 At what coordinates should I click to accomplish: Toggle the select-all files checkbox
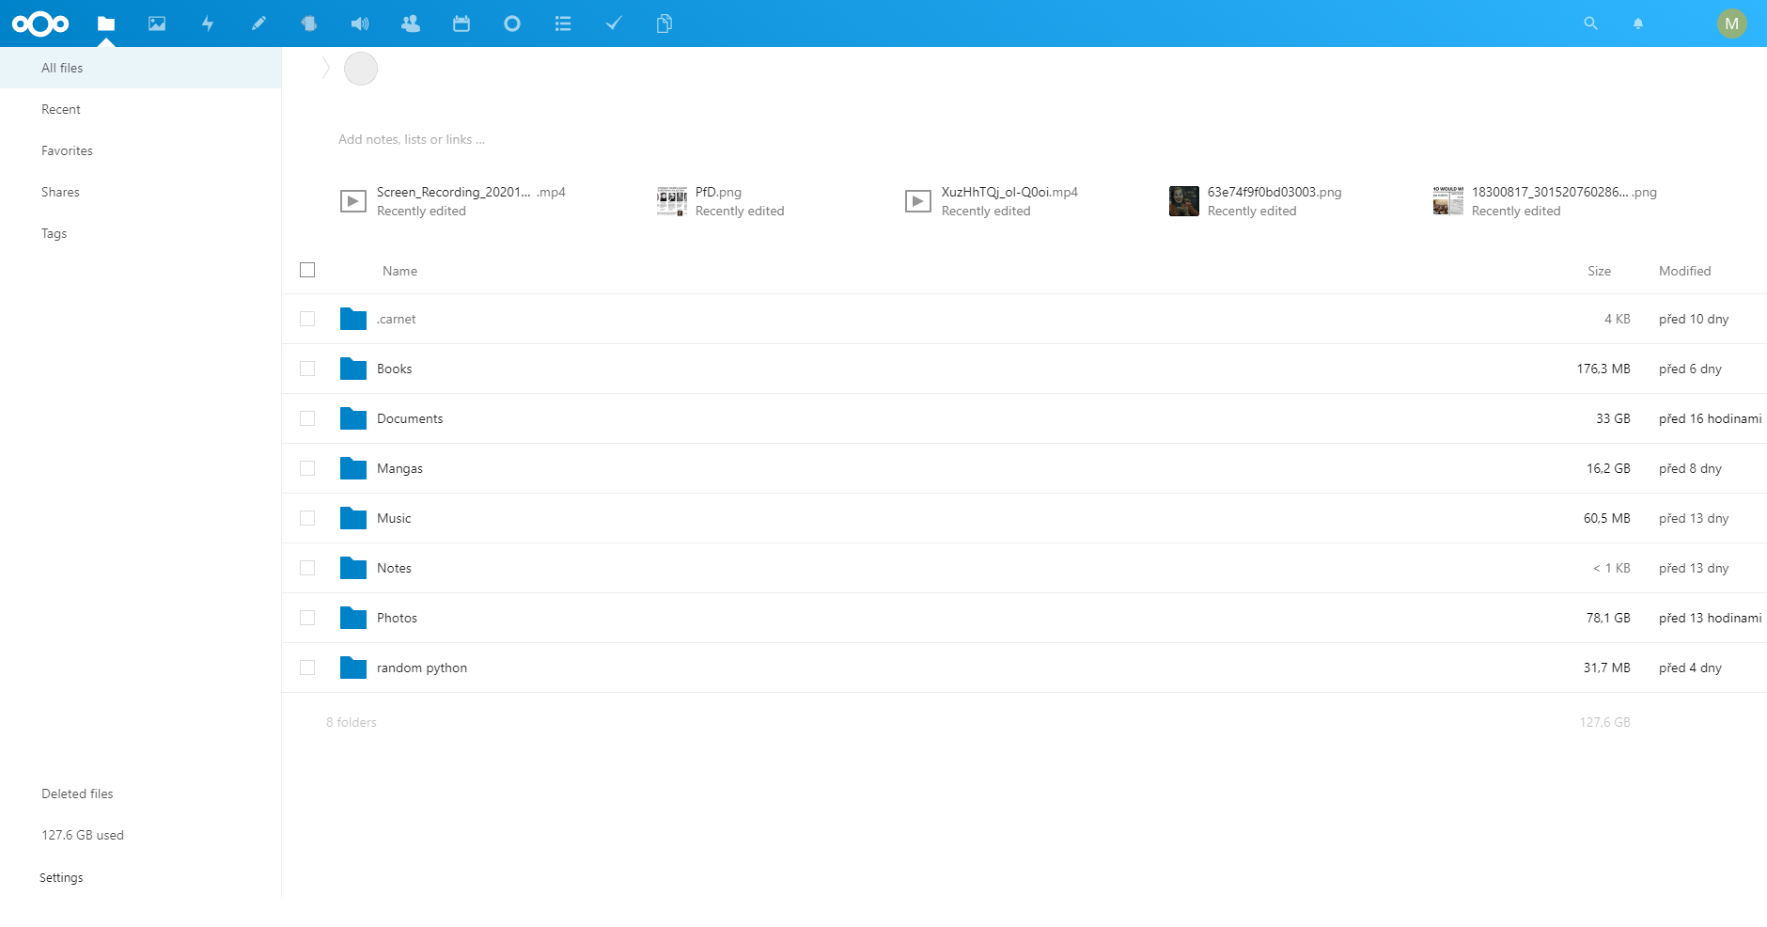point(307,270)
